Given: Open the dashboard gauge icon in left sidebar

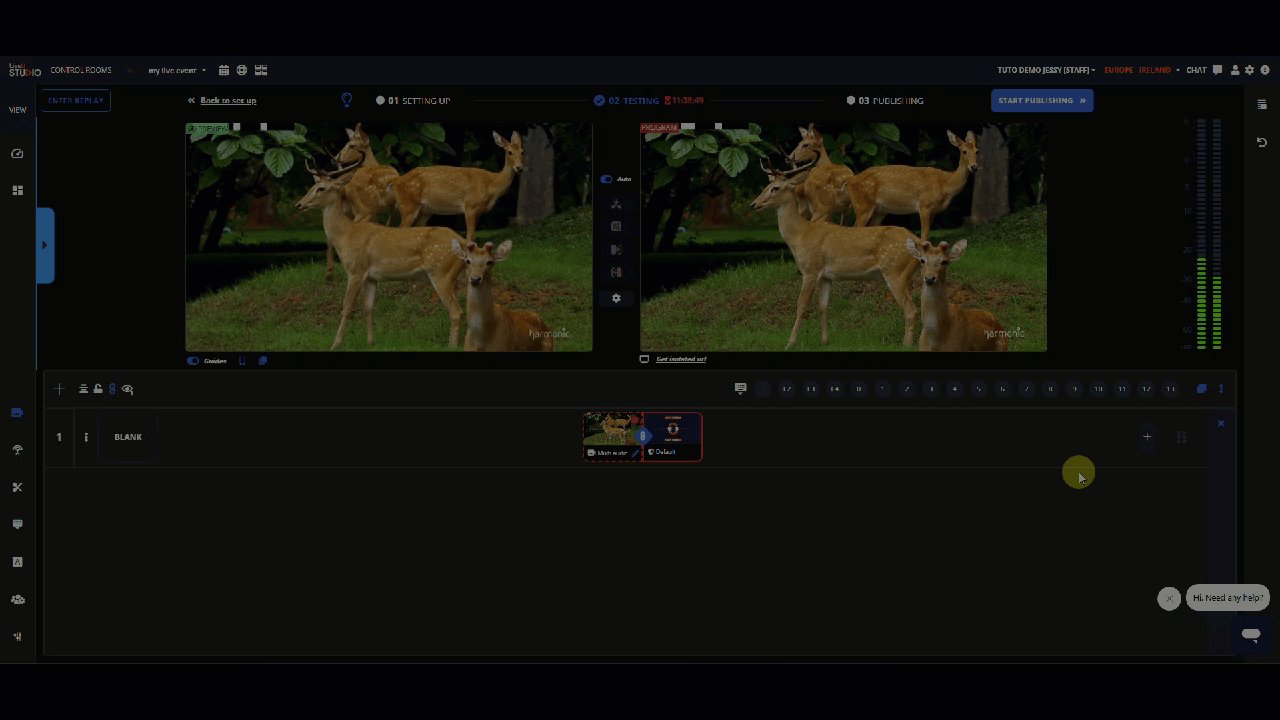Looking at the screenshot, I should pos(17,154).
